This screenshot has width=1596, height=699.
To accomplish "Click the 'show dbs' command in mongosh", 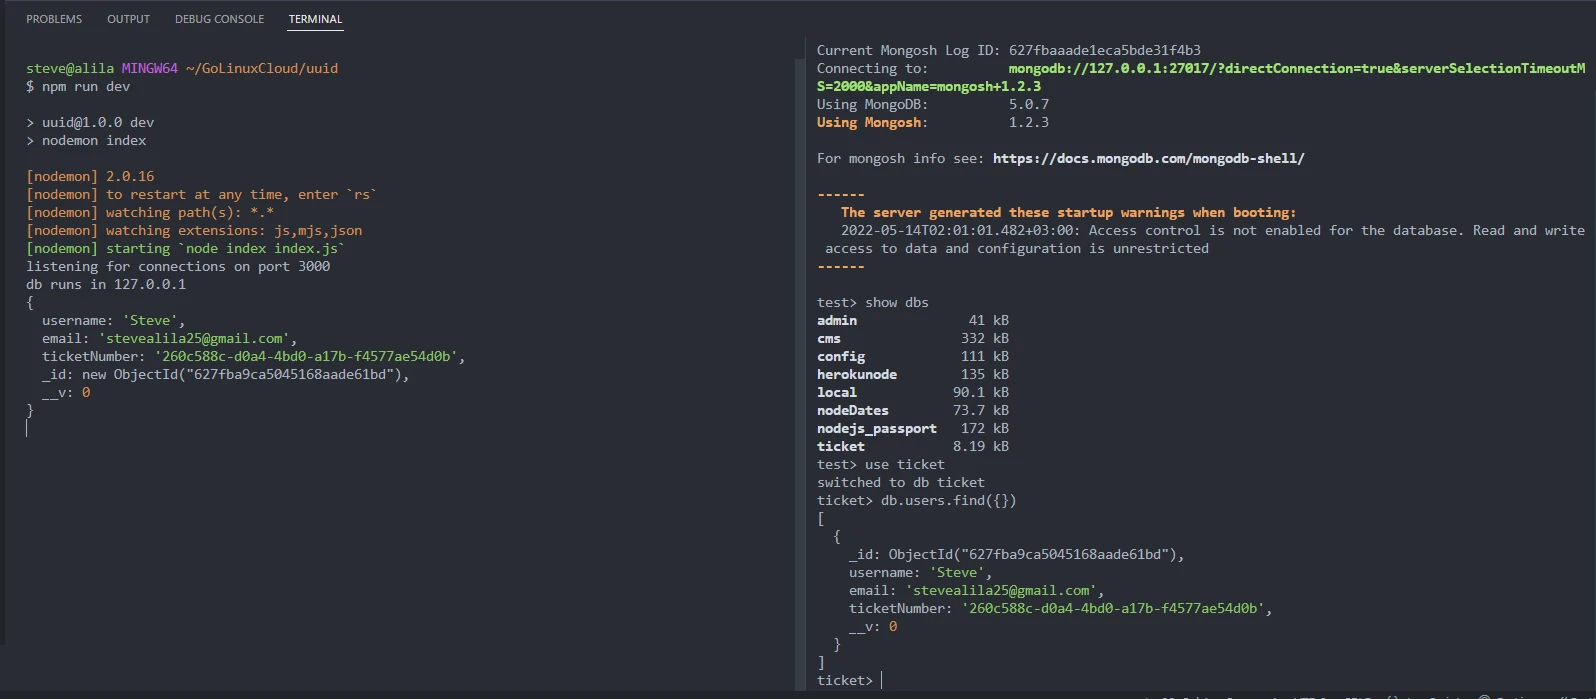I will pos(896,302).
